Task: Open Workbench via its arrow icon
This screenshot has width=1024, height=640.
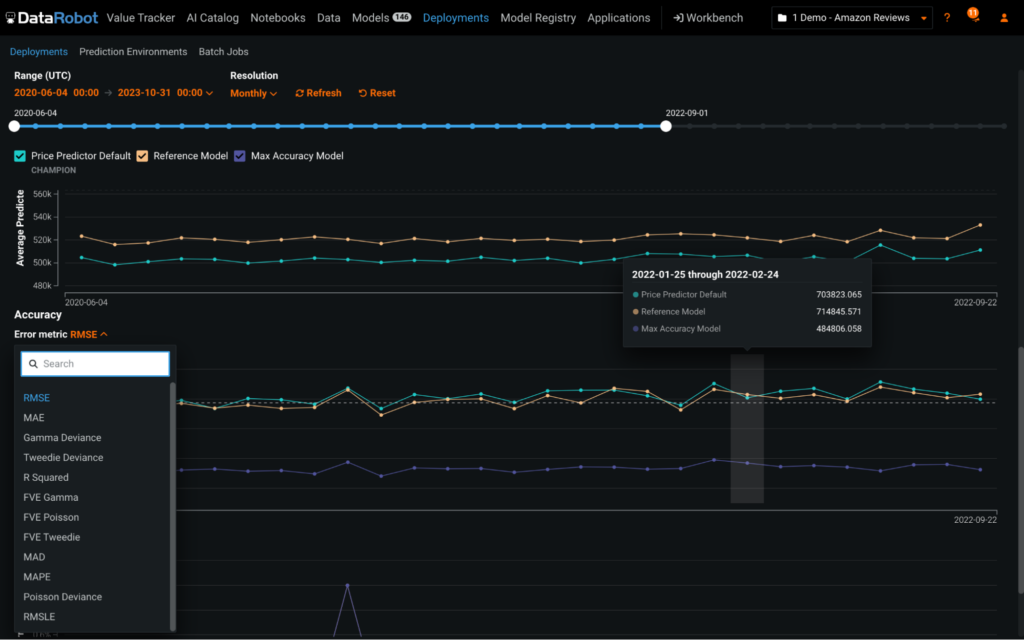Action: 678,18
